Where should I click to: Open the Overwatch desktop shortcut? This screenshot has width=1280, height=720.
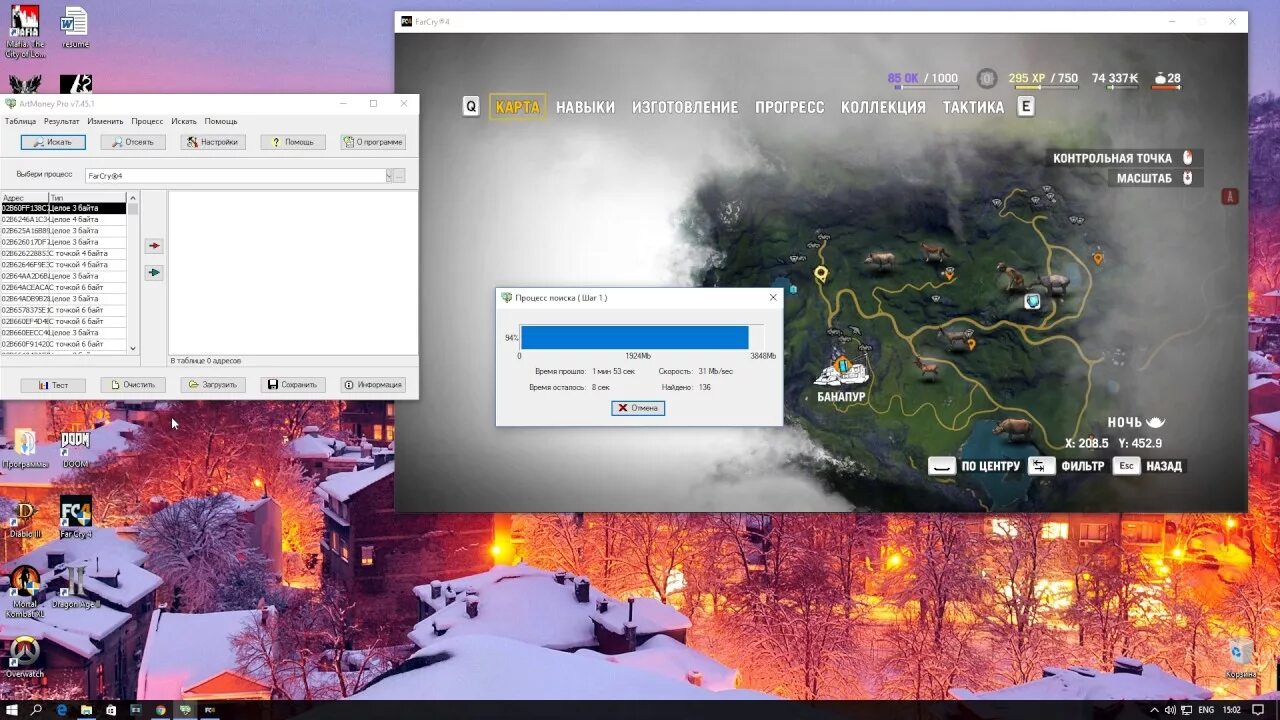[24, 656]
